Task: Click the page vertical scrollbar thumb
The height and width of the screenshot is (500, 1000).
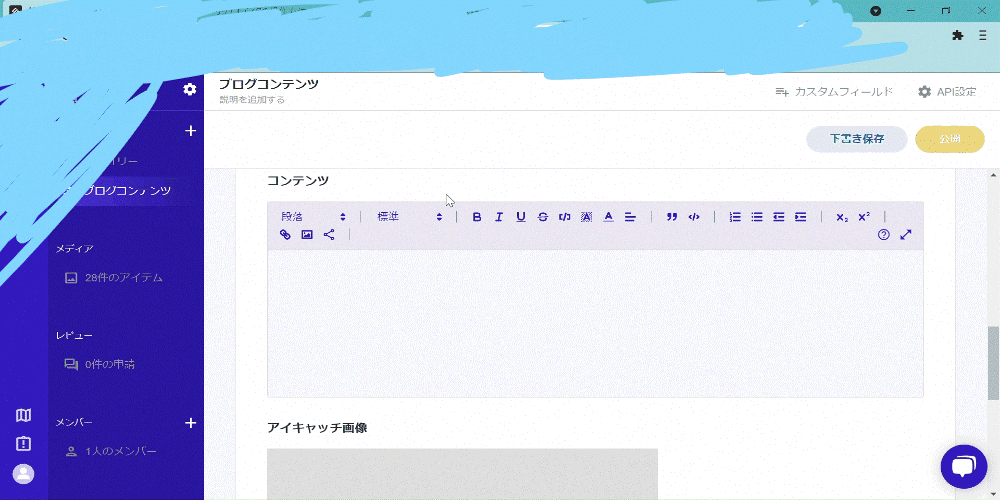Action: pyautogui.click(x=993, y=364)
